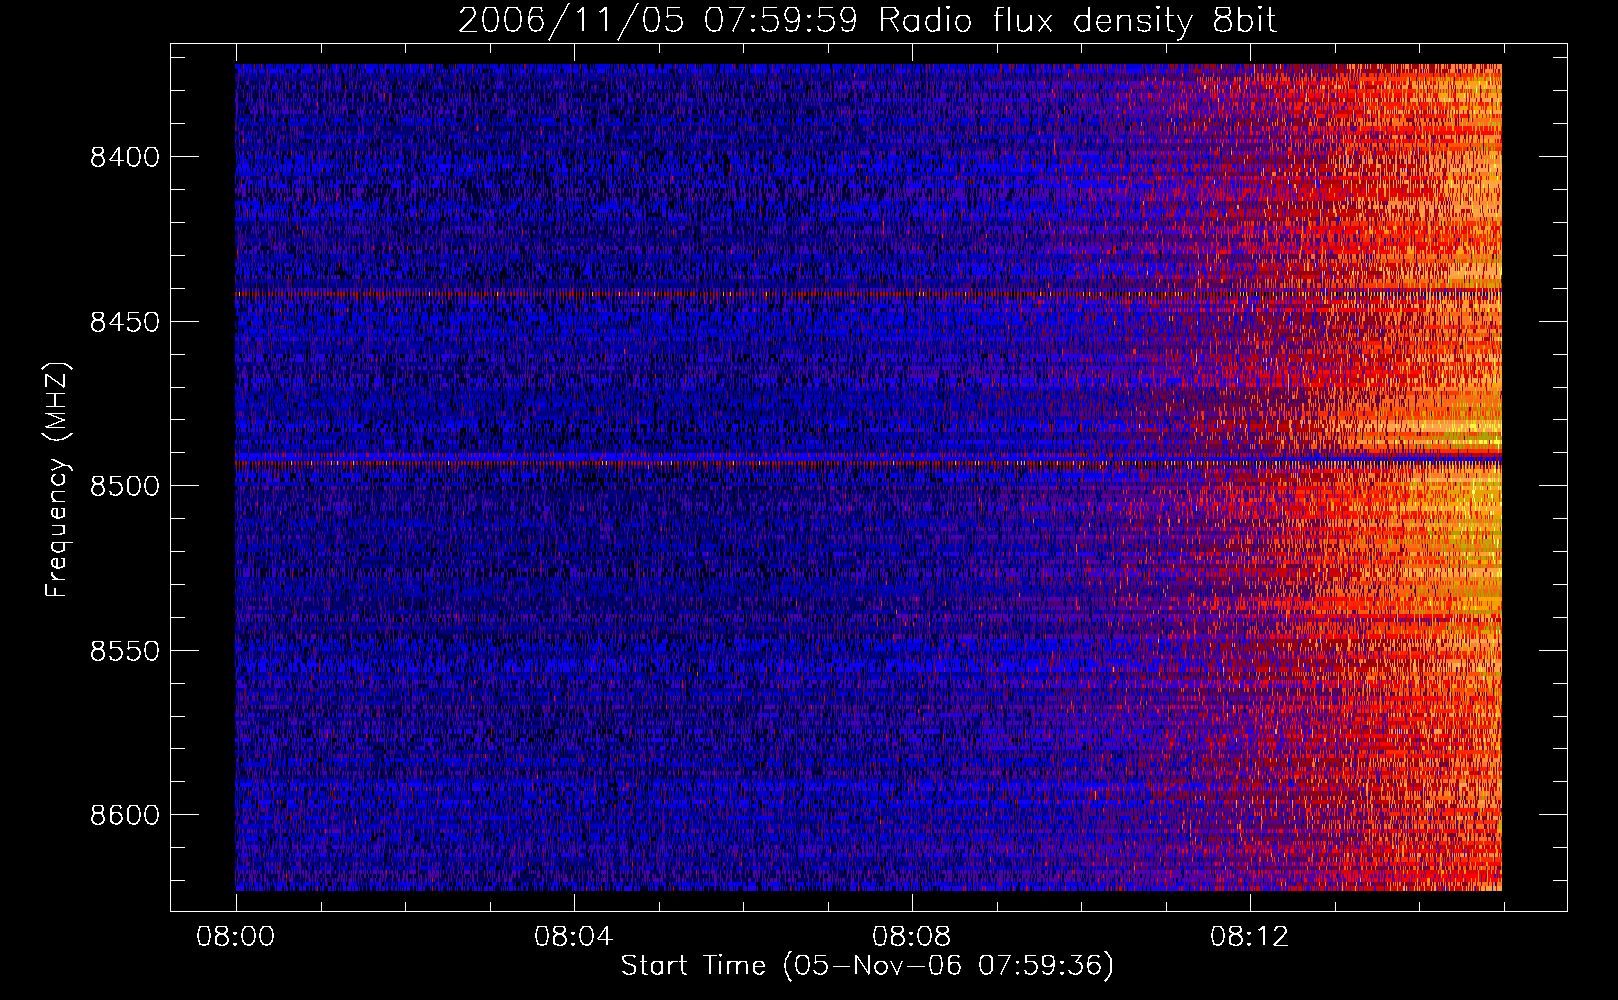
Task: Select the 8400 frequency axis label
Action: coord(125,157)
